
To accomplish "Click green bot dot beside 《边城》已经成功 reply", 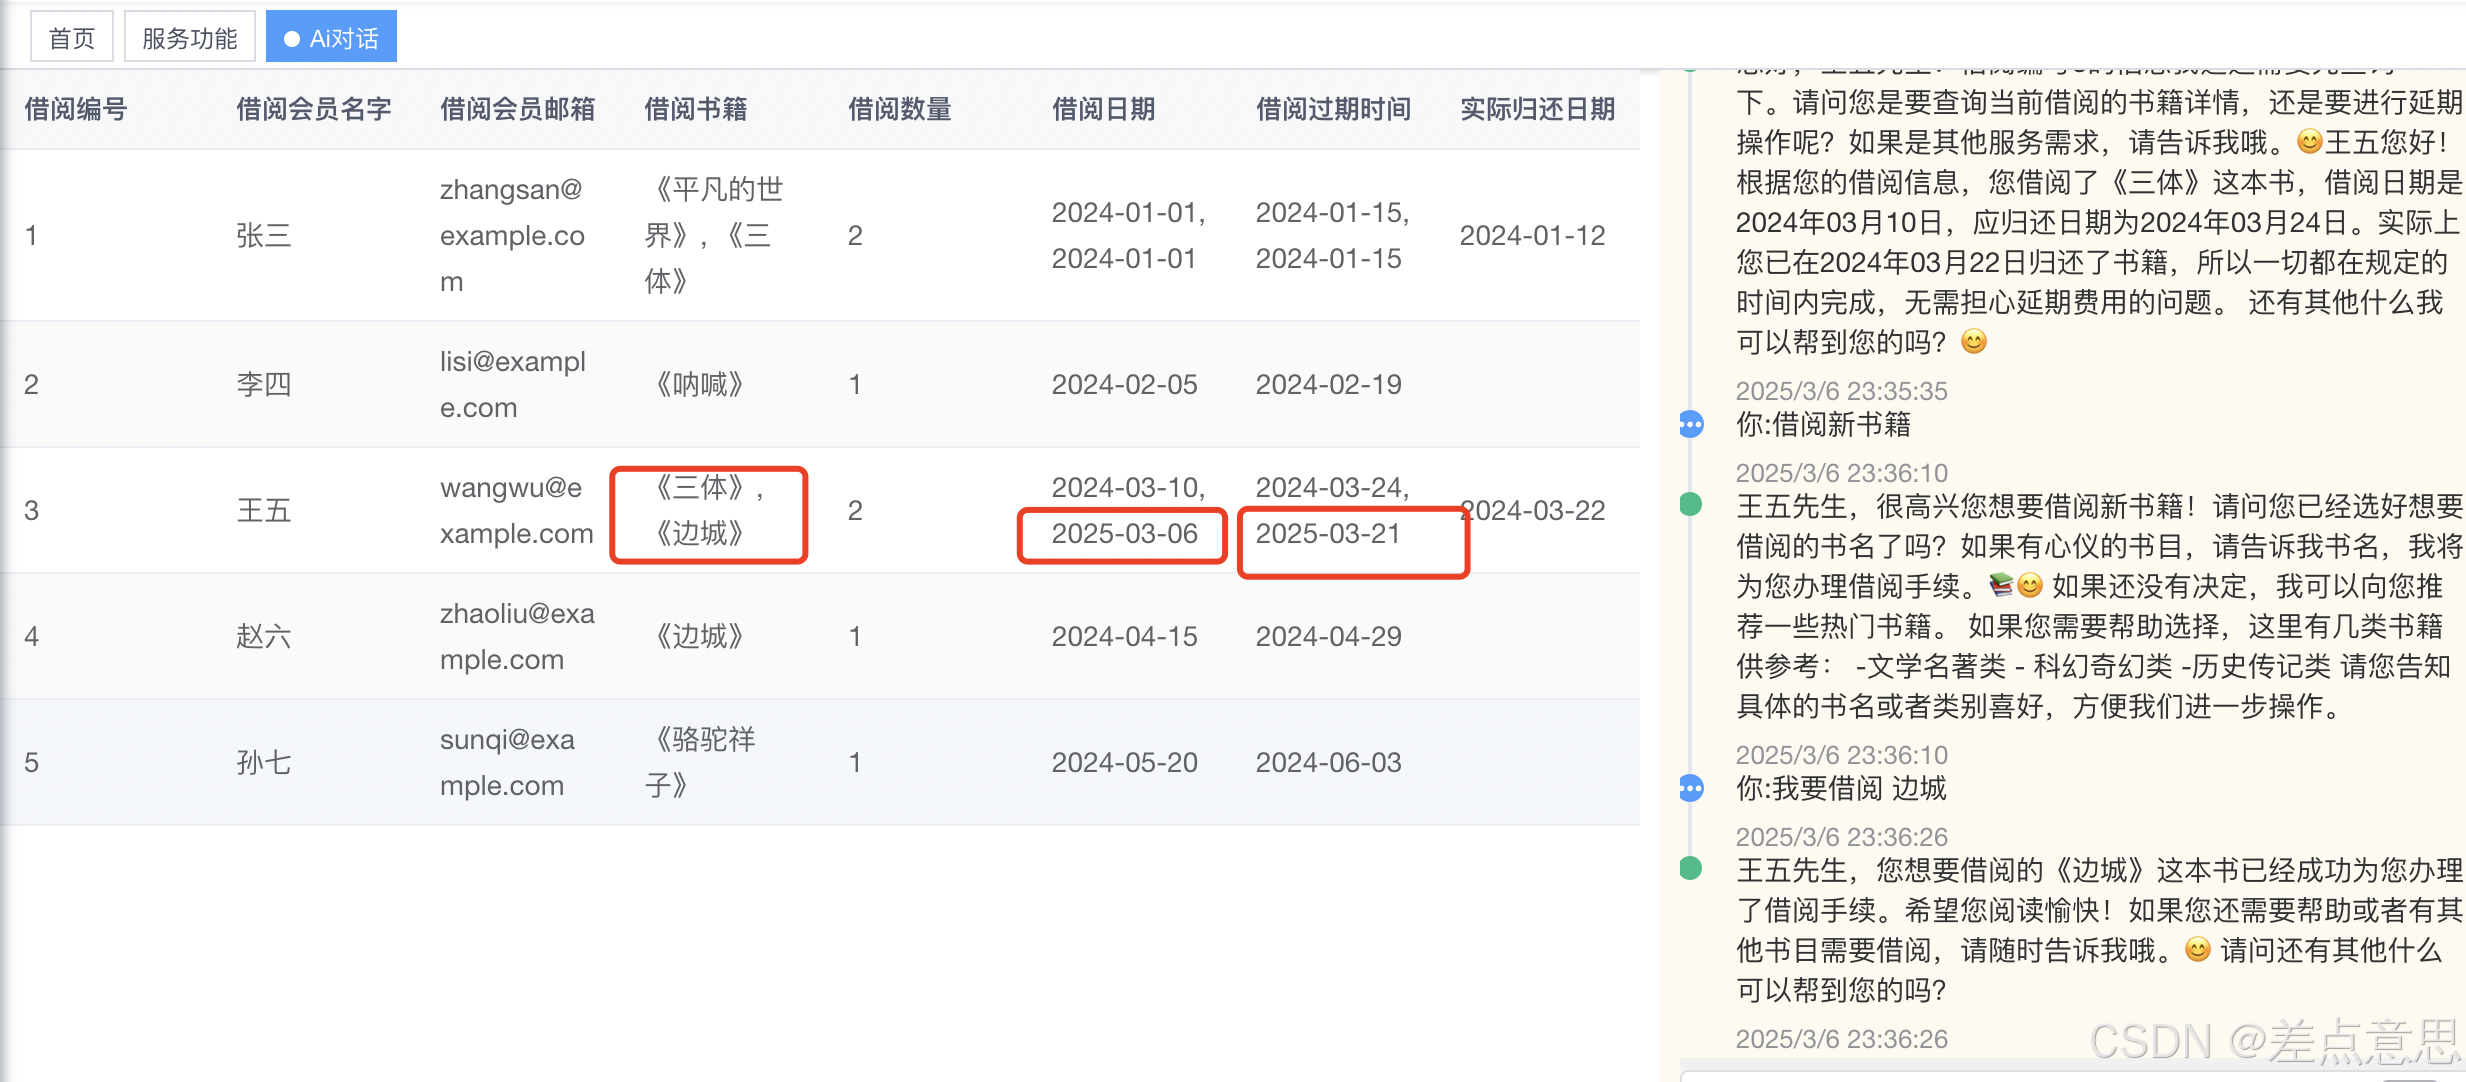I will tap(1691, 868).
